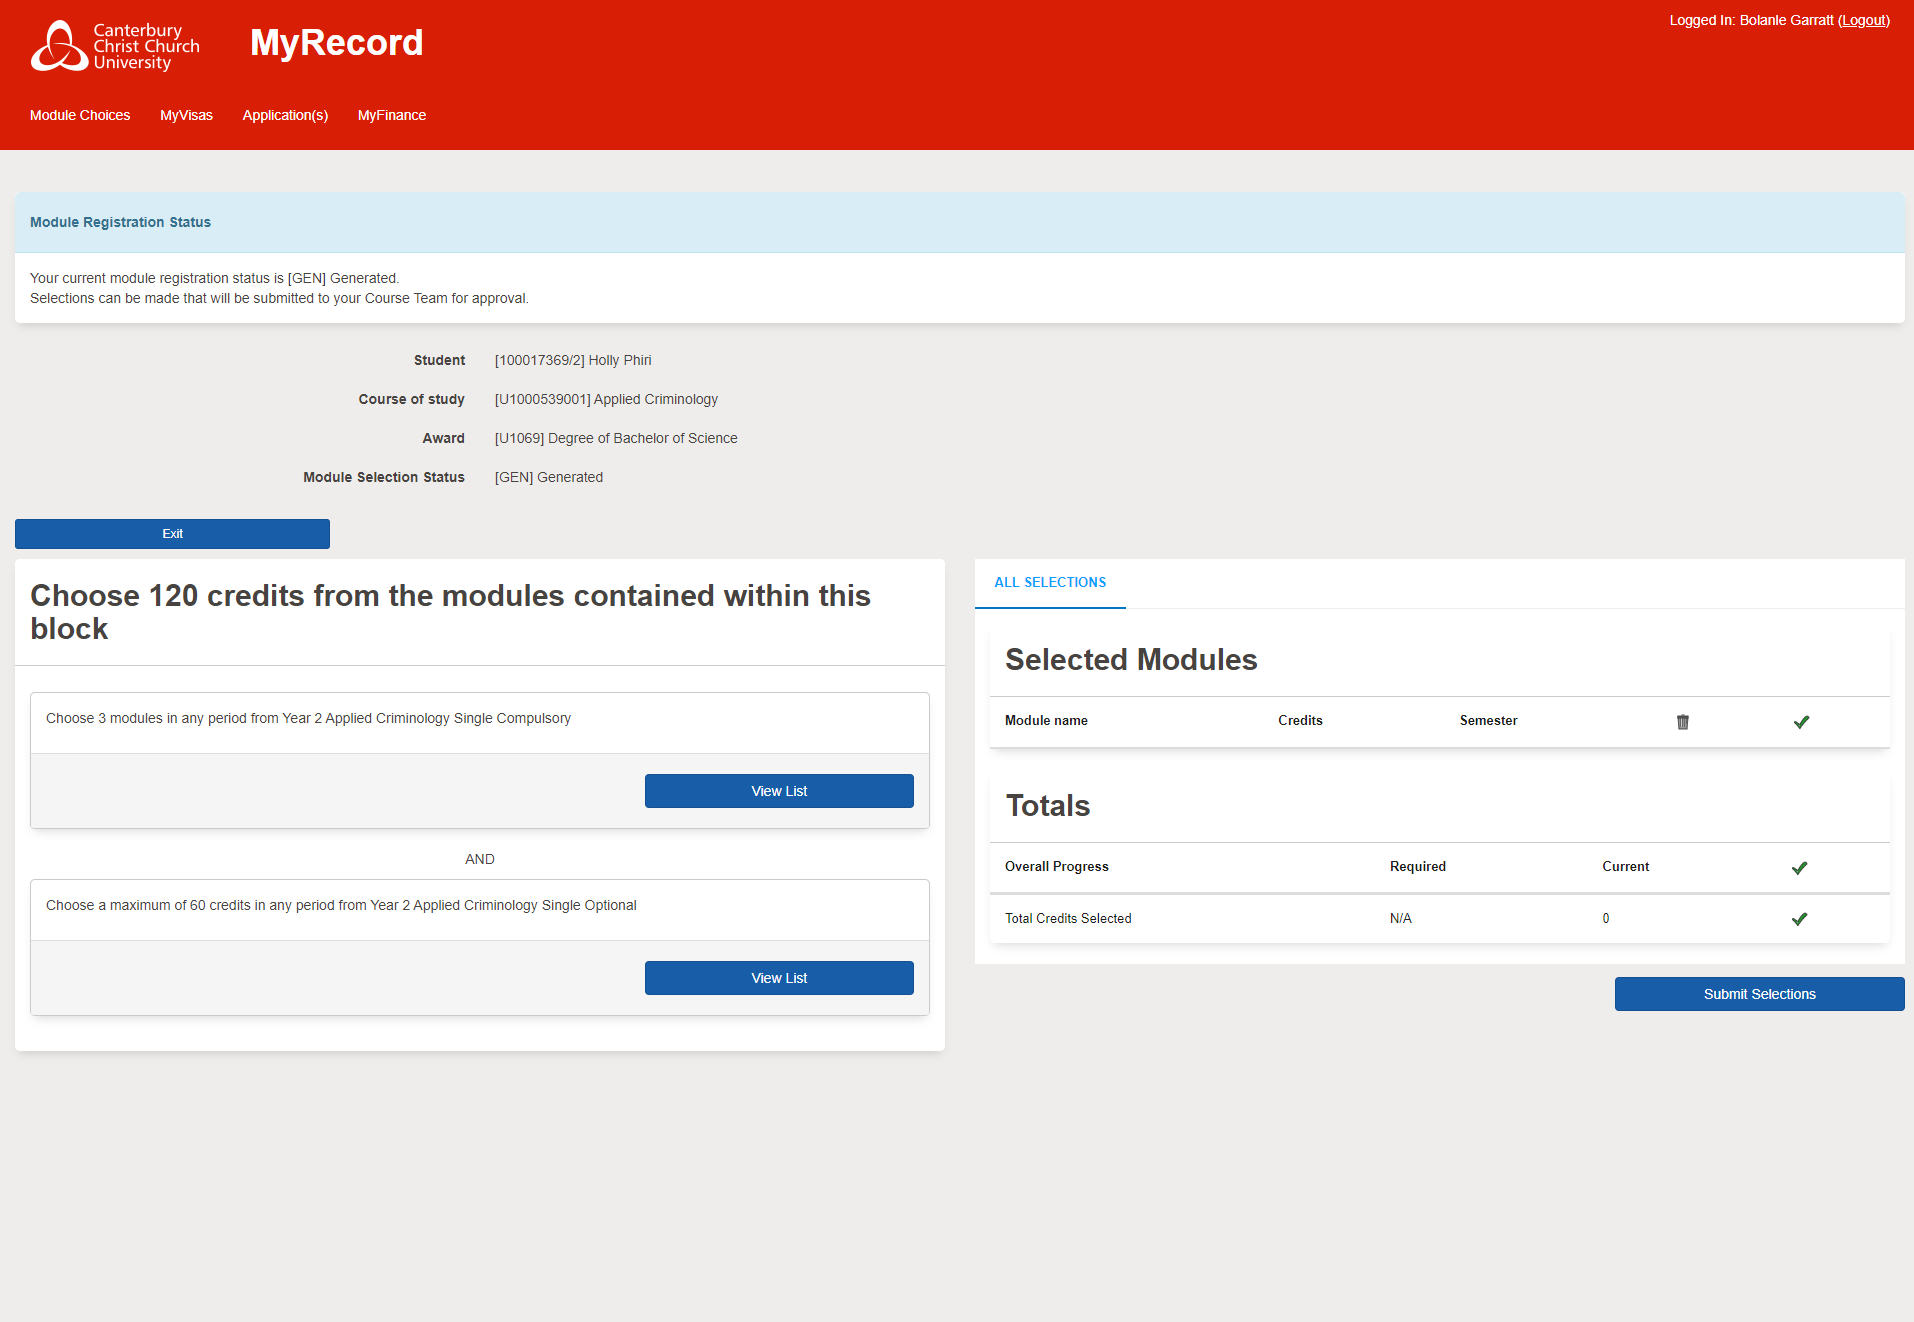Click the green checkmark in Selected Modules header
This screenshot has width=1914, height=1322.
[x=1801, y=722]
